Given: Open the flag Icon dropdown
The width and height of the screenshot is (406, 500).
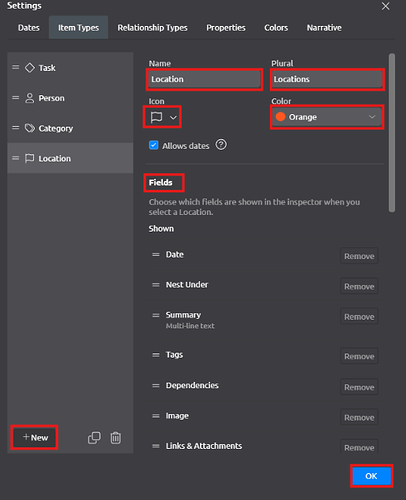Looking at the screenshot, I should pos(163,117).
